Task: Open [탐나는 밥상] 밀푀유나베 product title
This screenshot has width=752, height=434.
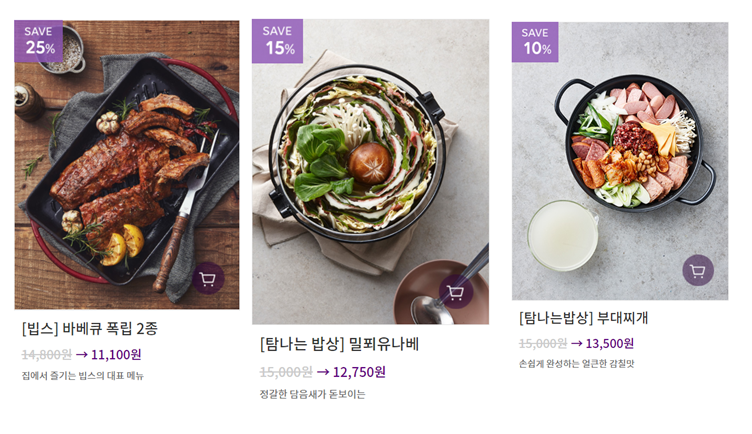Action: point(339,344)
